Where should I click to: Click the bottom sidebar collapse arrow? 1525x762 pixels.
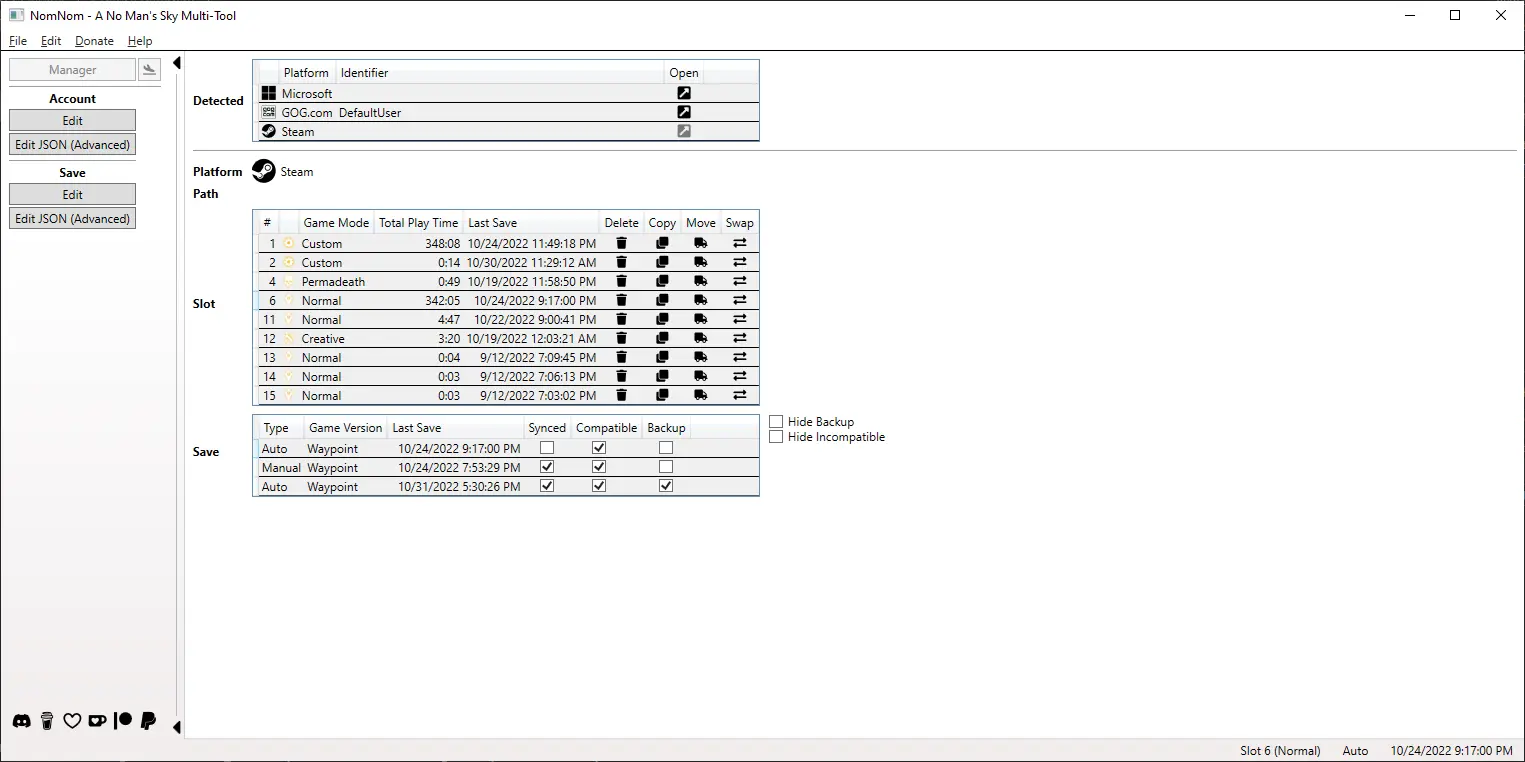pyautogui.click(x=177, y=727)
